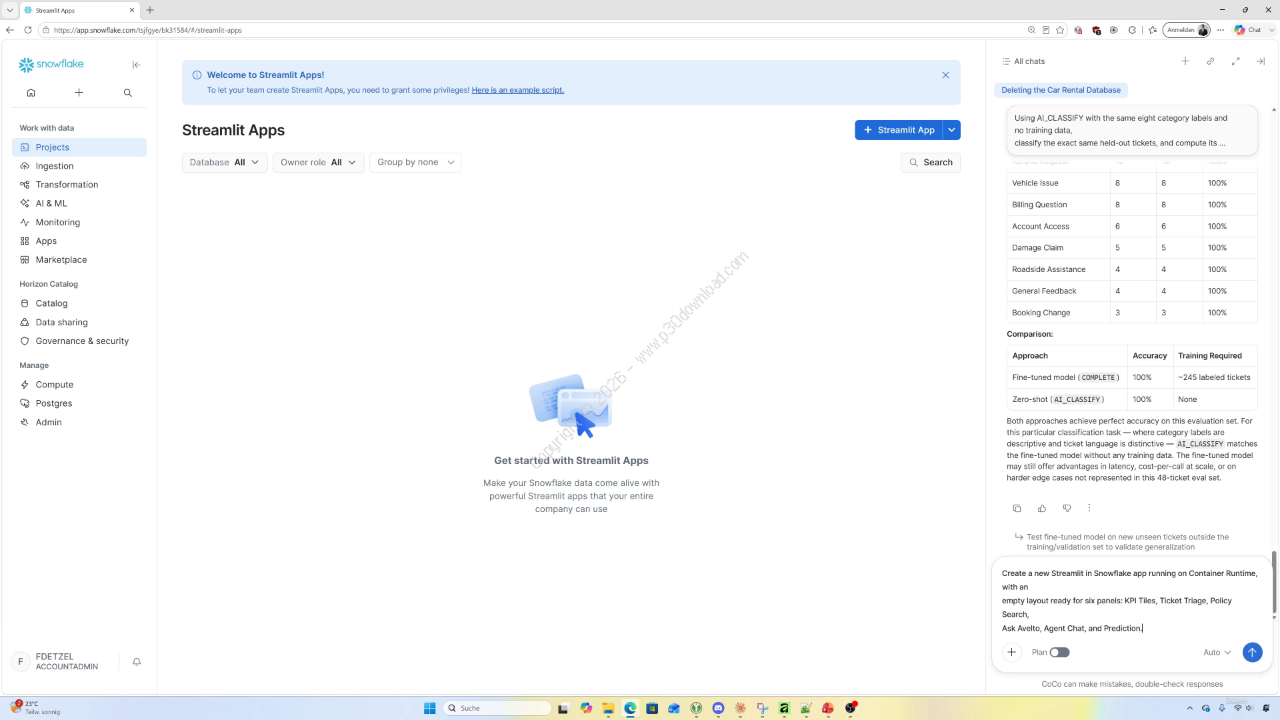The image size is (1280, 720).
Task: Click the blue Streamlit App button
Action: [899, 130]
